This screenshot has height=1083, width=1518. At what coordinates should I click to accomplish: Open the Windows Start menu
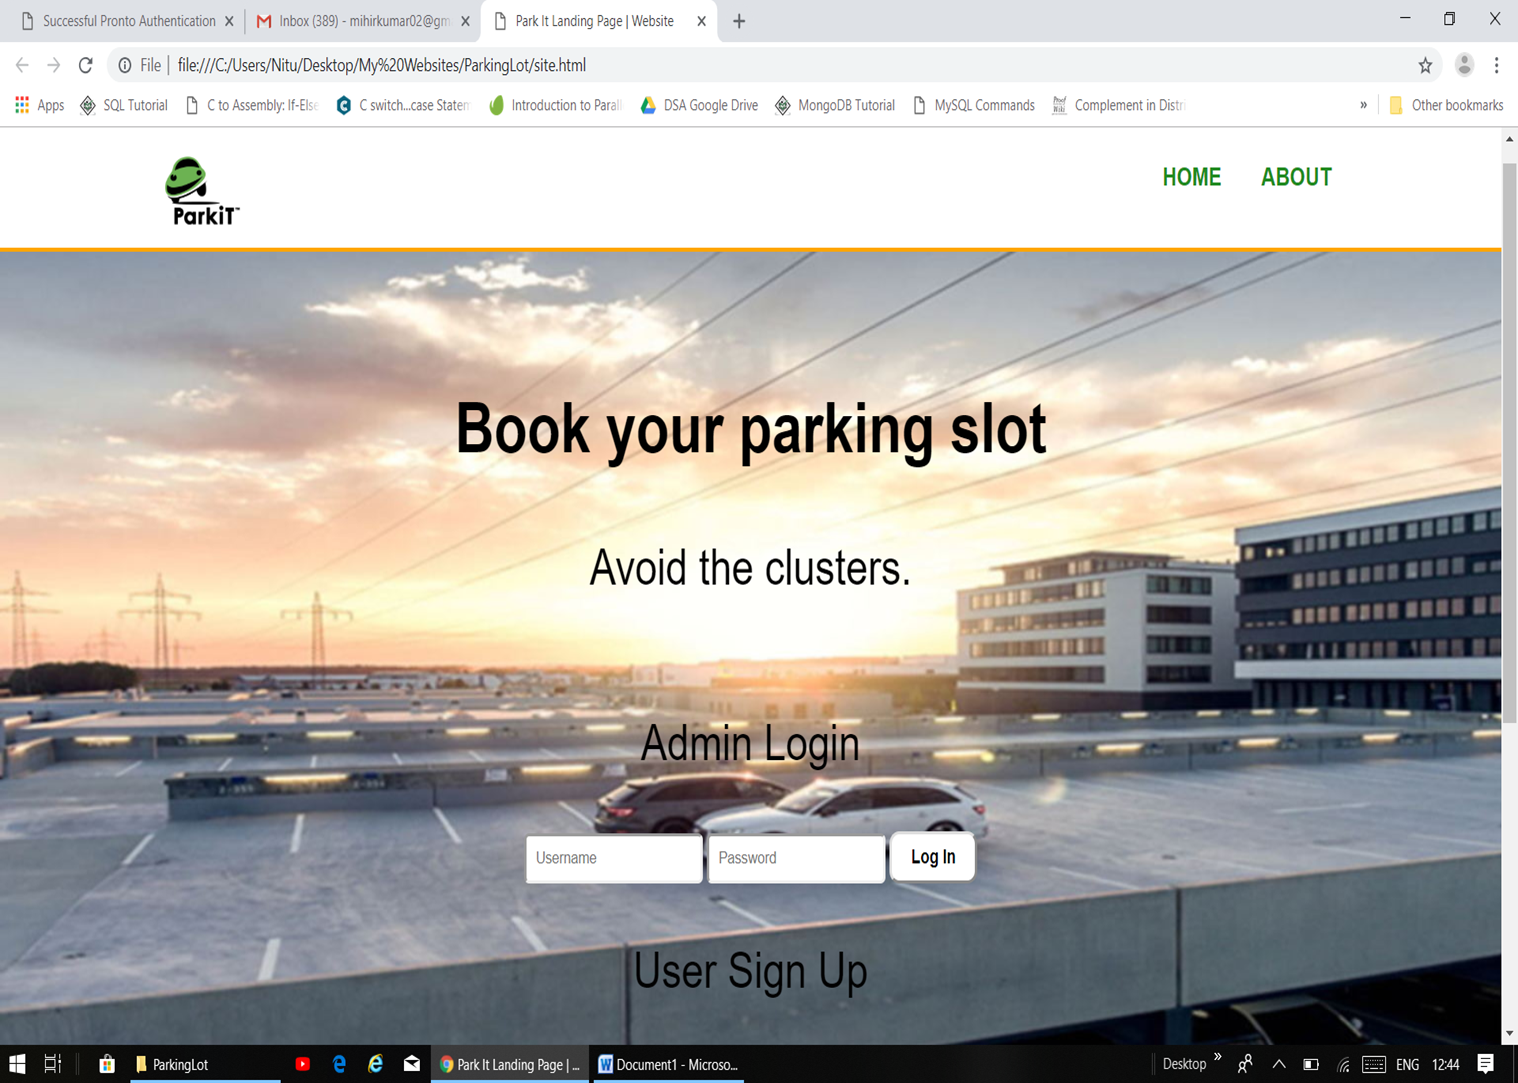(17, 1064)
